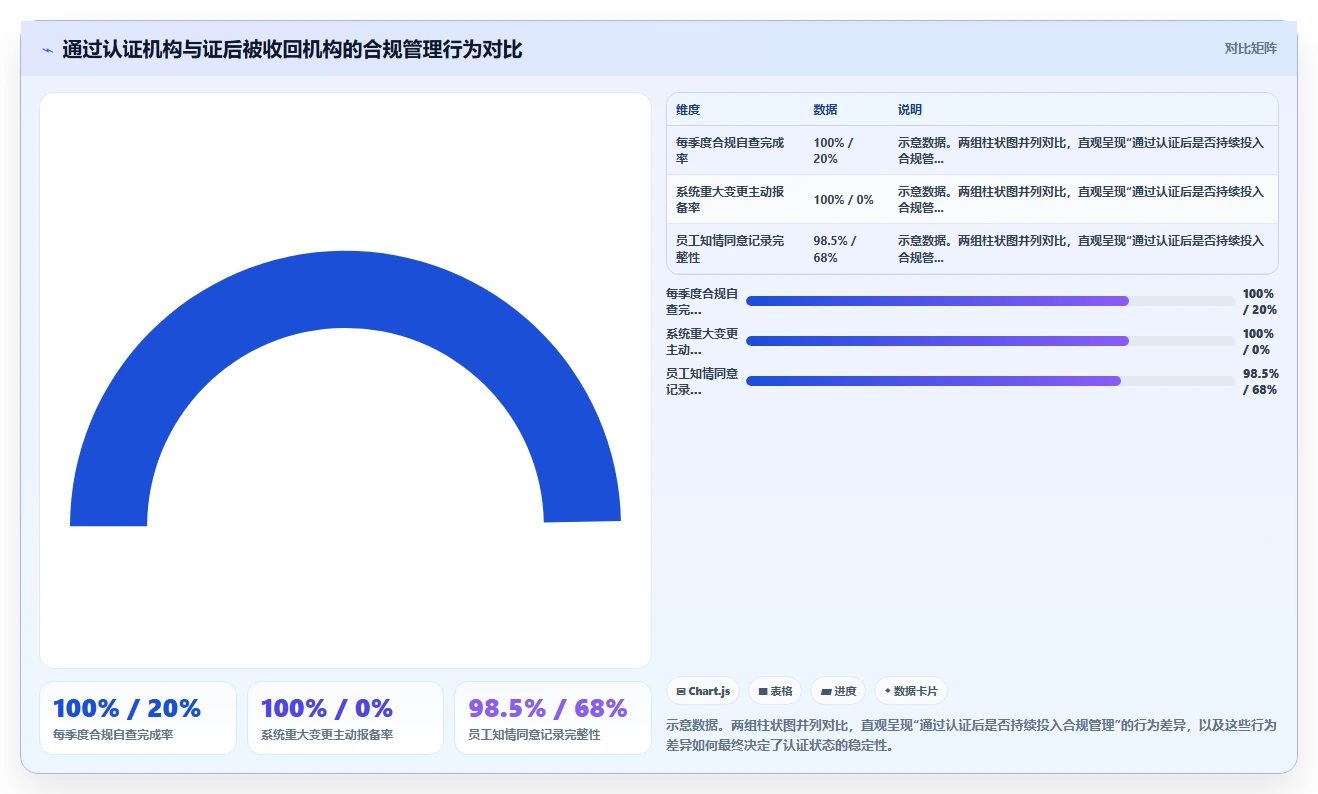1318x794 pixels.
Task: Click the 员工知情同意 progress bar
Action: (x=990, y=381)
